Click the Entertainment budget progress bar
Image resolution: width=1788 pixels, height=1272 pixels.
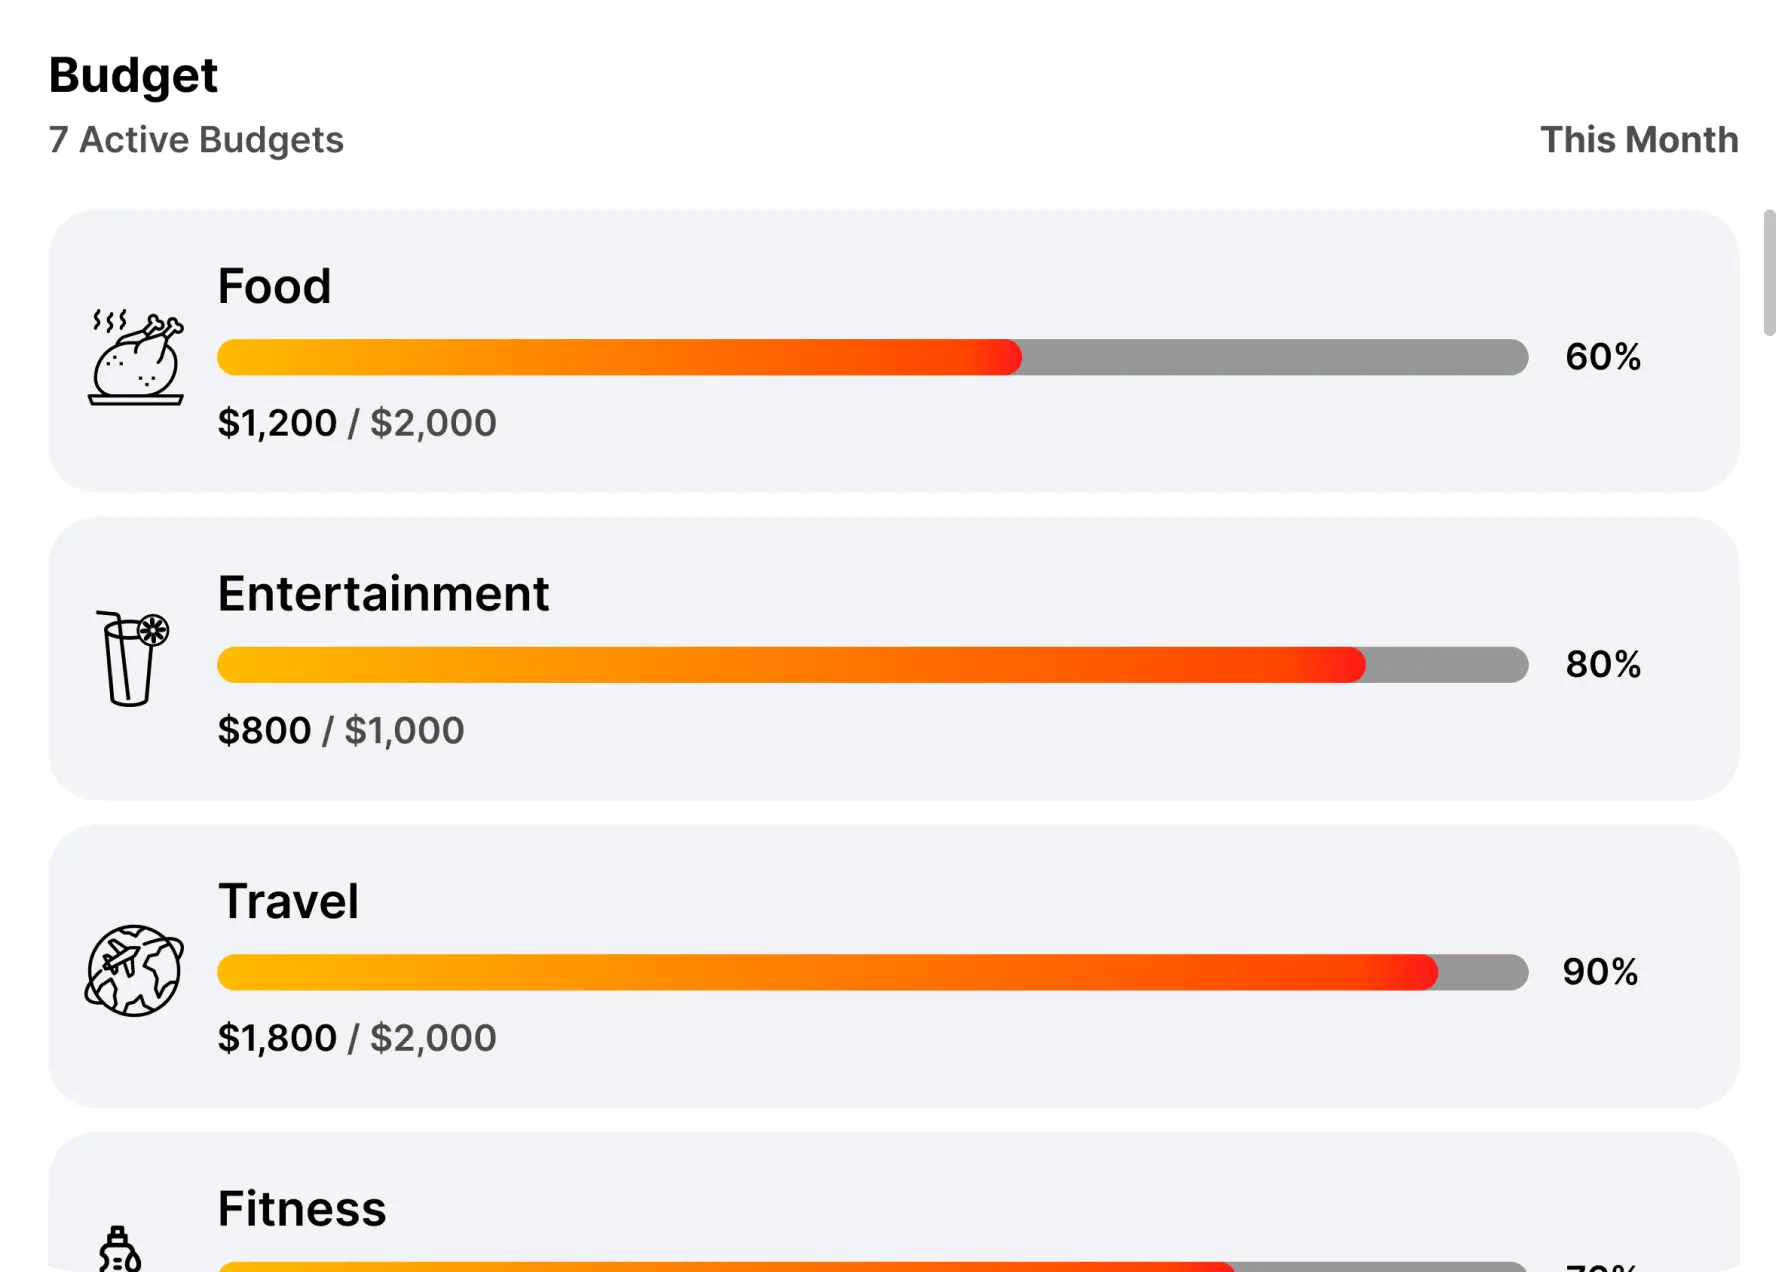(872, 665)
